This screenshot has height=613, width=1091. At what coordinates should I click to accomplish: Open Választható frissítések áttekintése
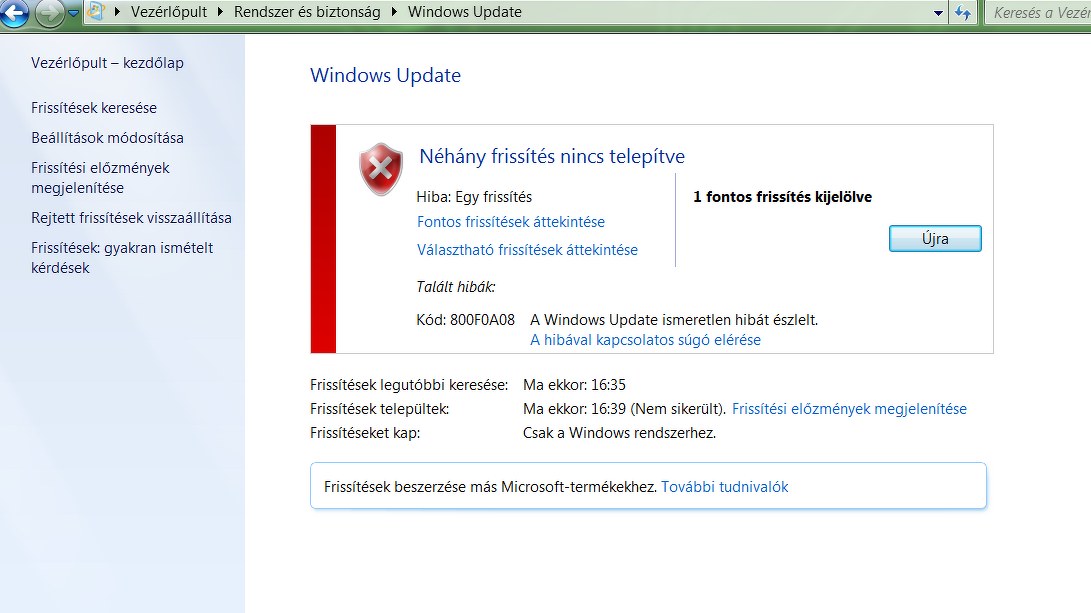pos(527,250)
